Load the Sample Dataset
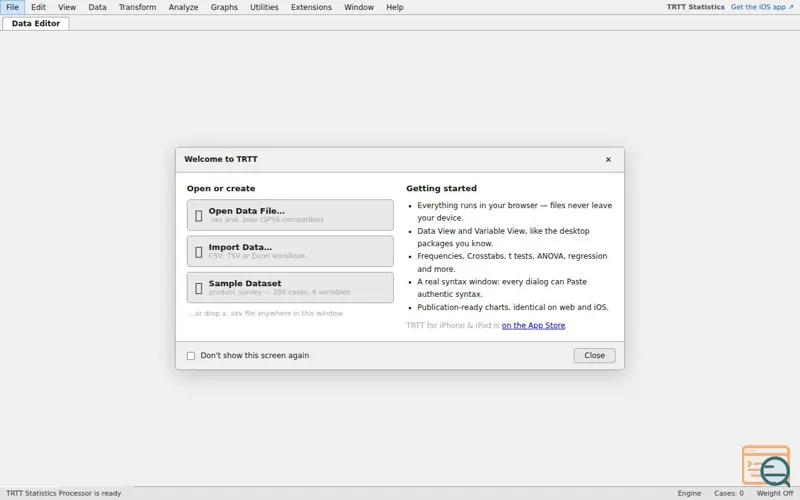 (290, 287)
